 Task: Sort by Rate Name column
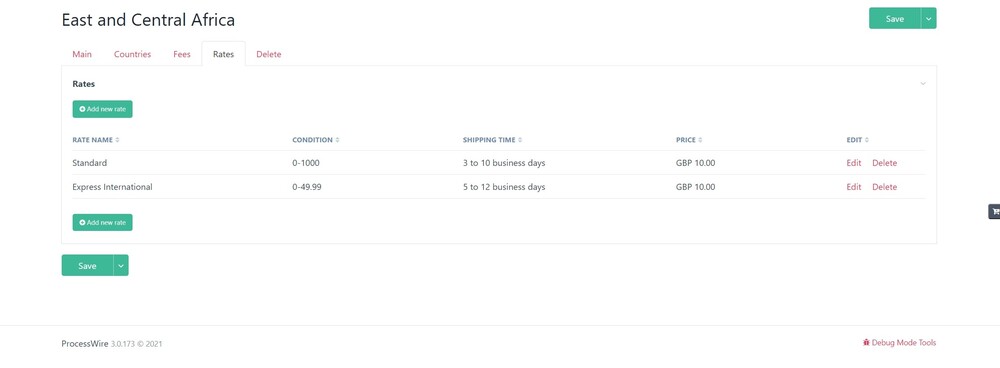tap(96, 140)
